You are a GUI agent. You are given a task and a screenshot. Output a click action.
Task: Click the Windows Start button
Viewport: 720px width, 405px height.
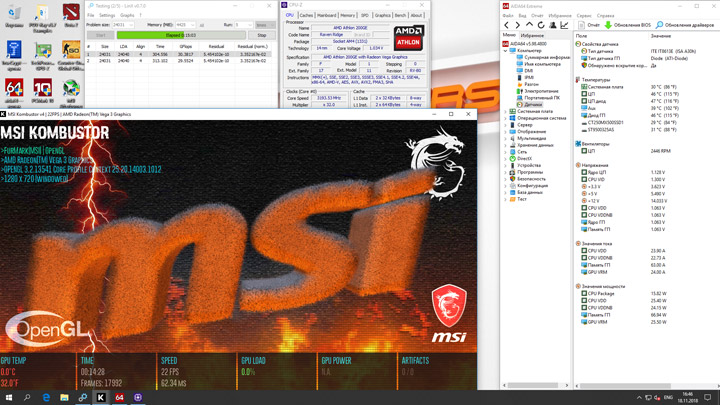(9, 398)
